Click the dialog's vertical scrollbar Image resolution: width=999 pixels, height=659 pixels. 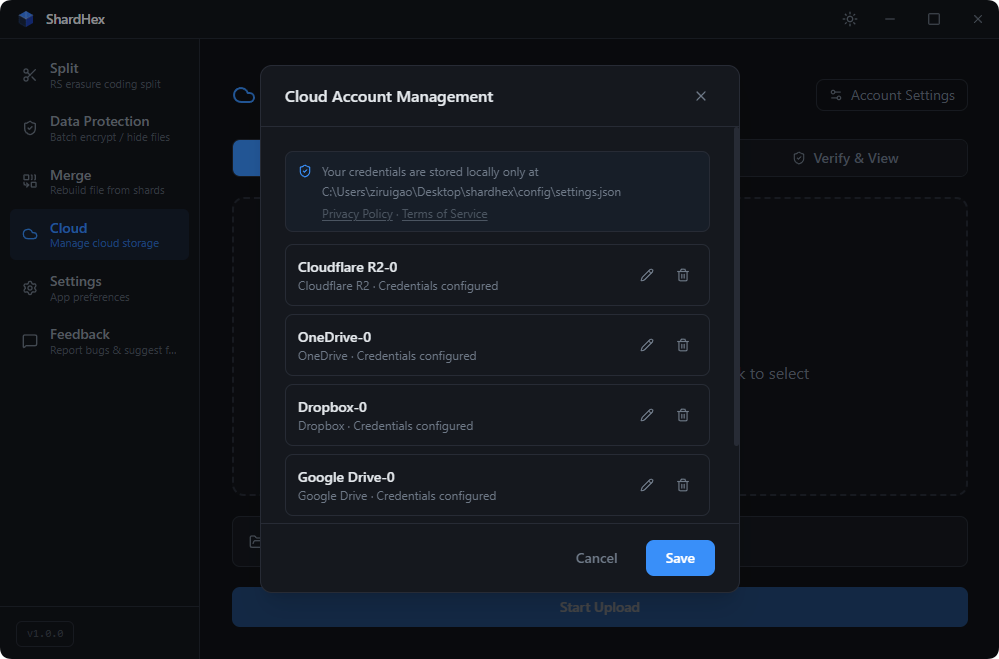click(x=737, y=287)
